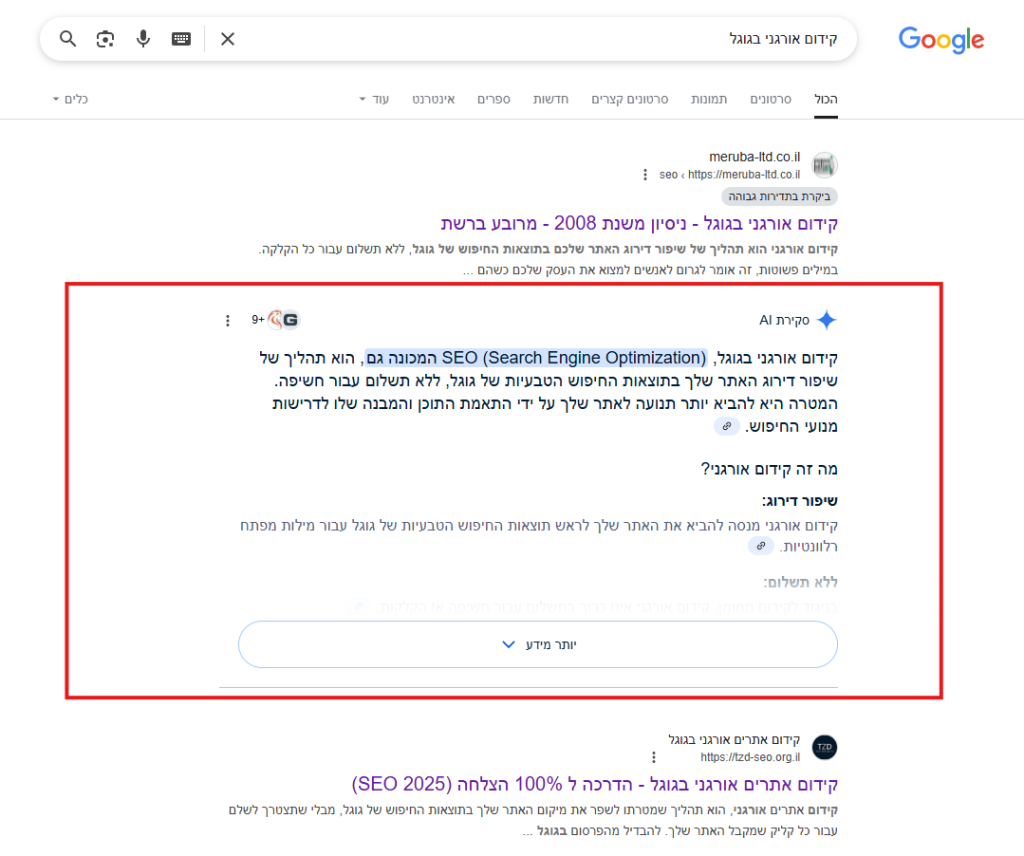Click the source link icon after first AI paragraph
Image resolution: width=1024 pixels, height=856 pixels.
click(727, 426)
